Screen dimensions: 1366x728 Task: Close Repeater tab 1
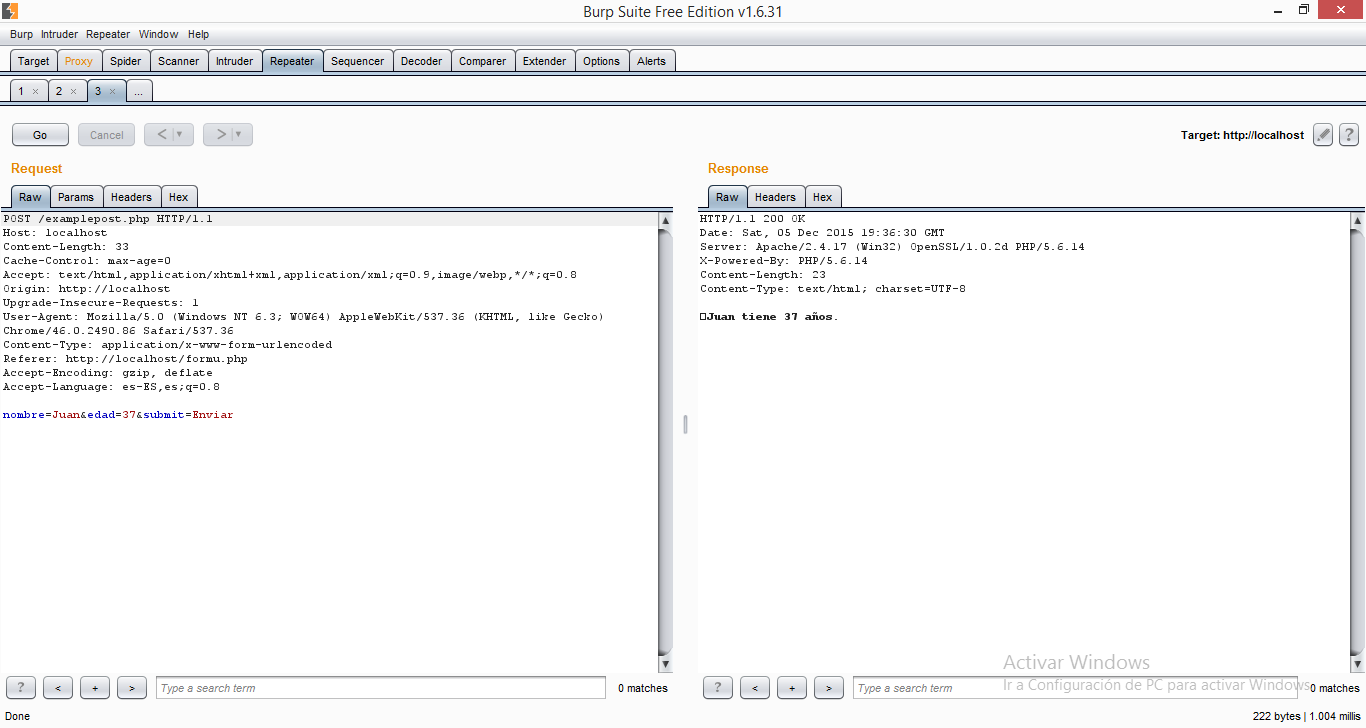tap(35, 92)
